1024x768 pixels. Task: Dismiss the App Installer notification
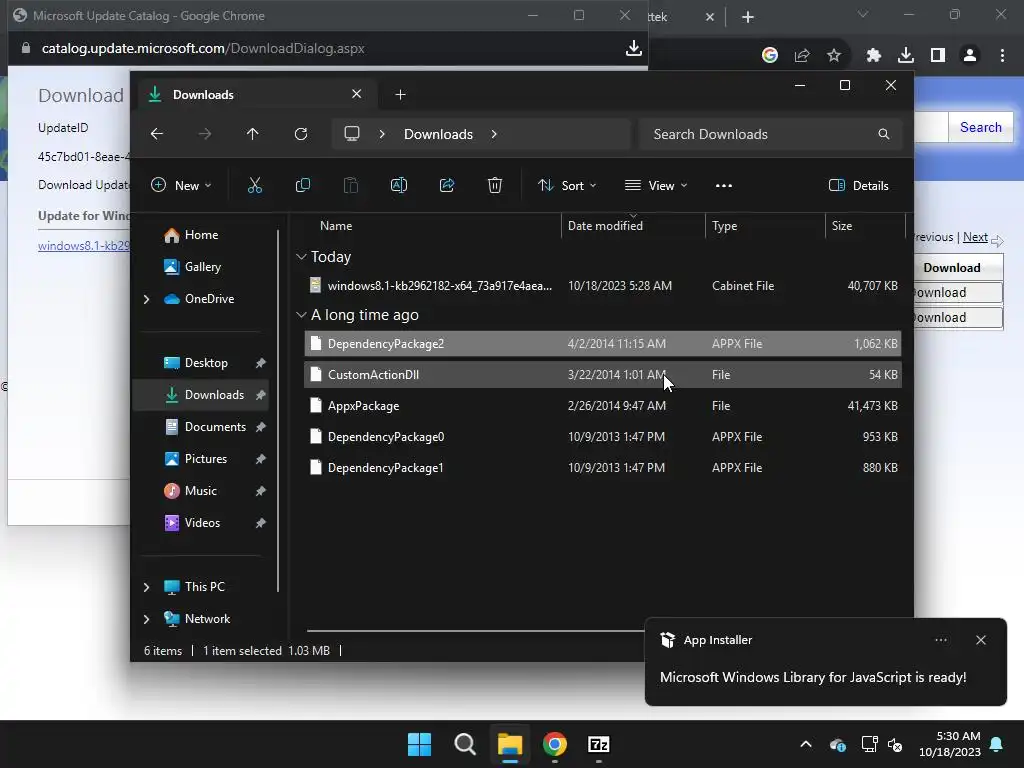pos(980,640)
